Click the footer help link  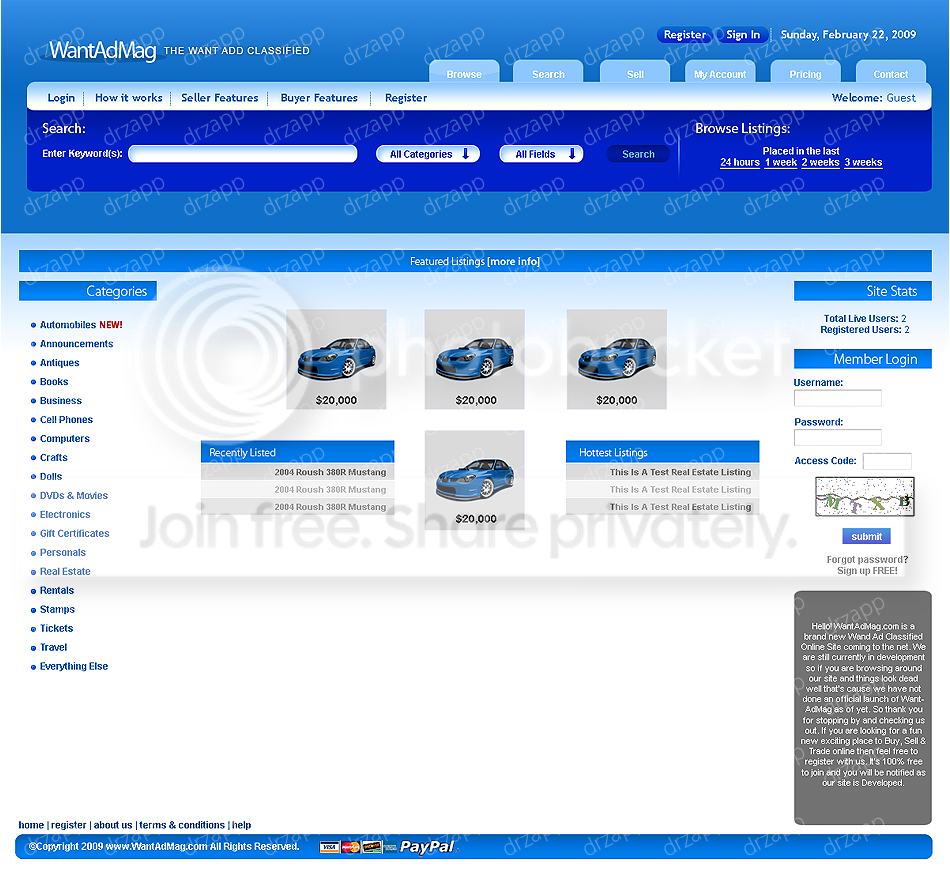point(241,825)
